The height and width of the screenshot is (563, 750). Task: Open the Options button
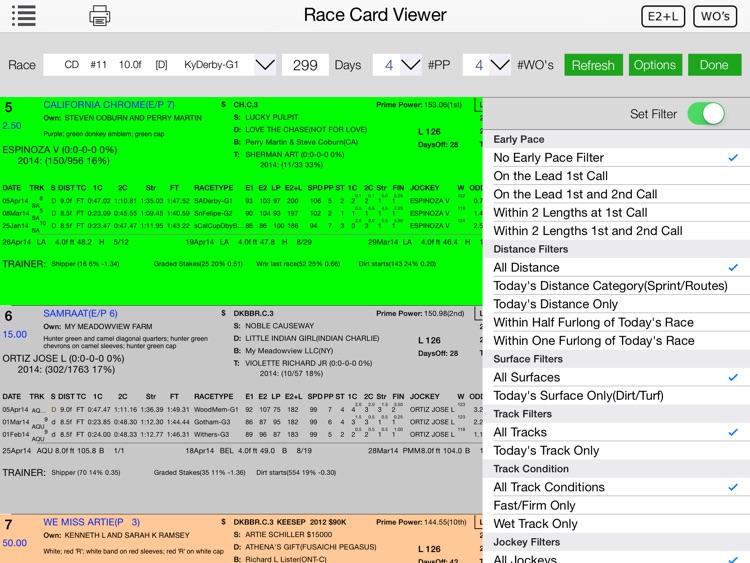(x=655, y=65)
